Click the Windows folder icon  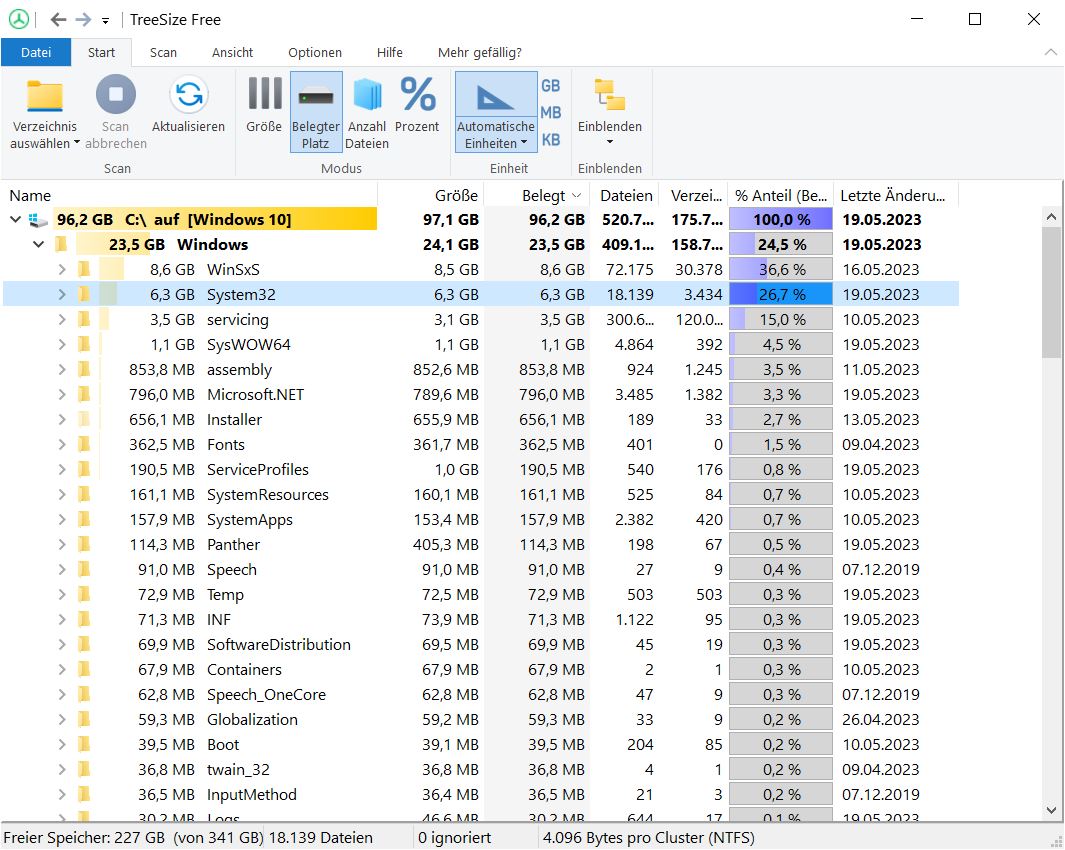pos(62,245)
